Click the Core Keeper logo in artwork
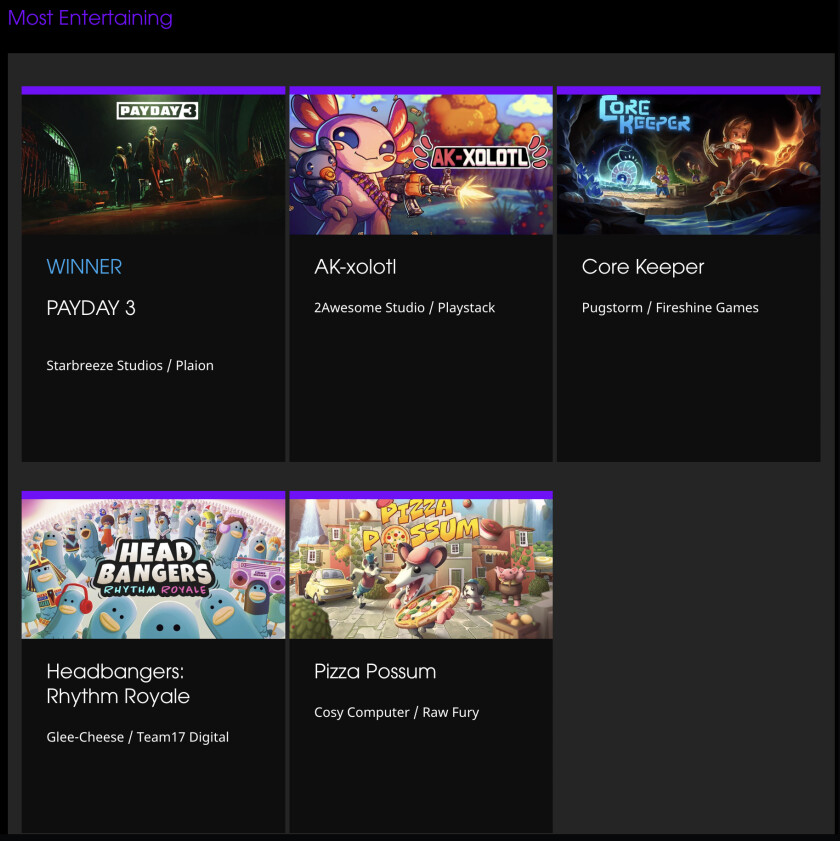 click(644, 115)
